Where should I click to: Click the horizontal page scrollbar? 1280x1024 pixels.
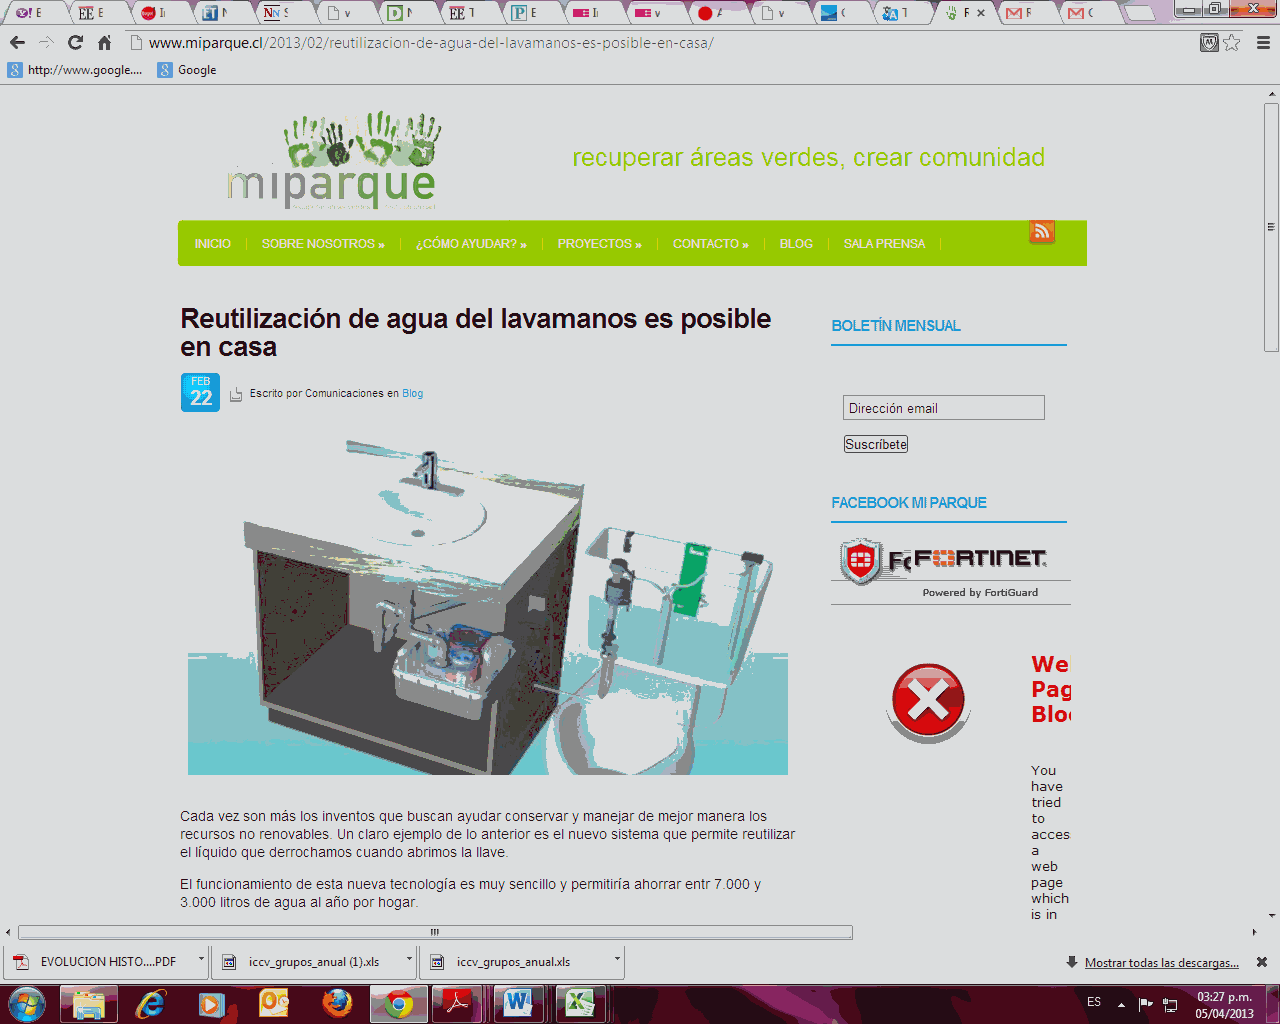click(x=435, y=932)
